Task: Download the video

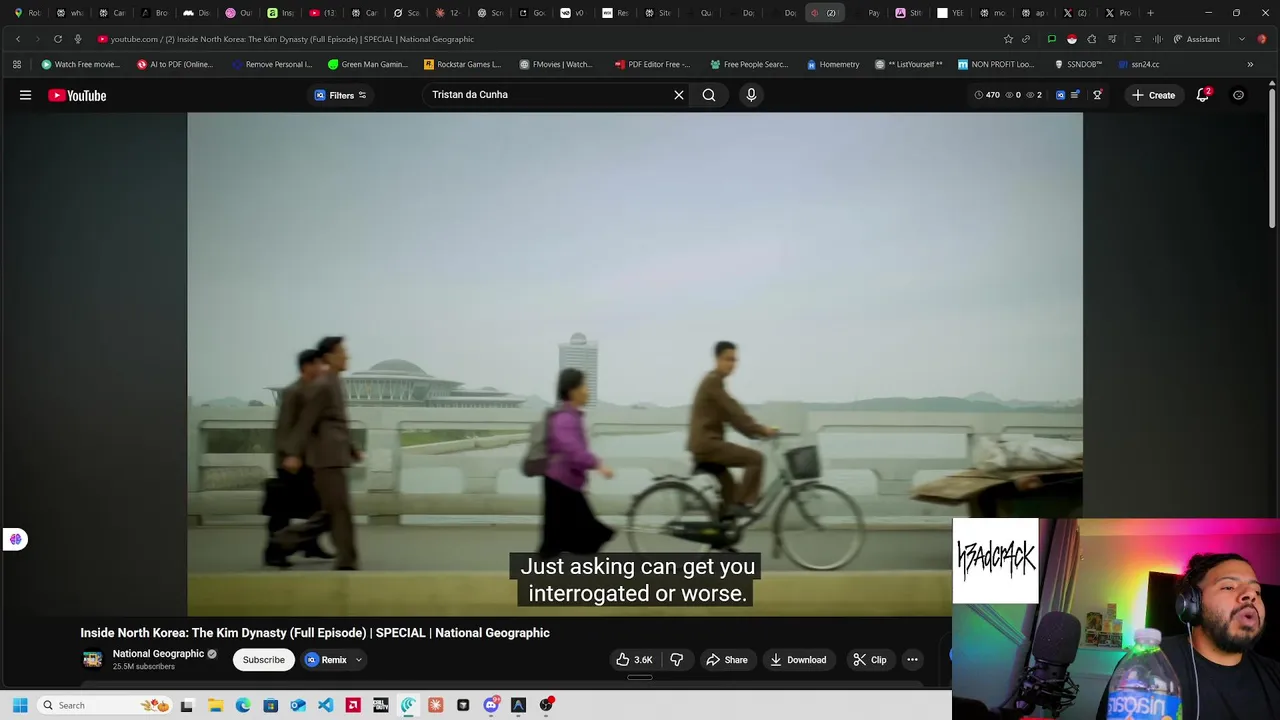Action: 798,660
